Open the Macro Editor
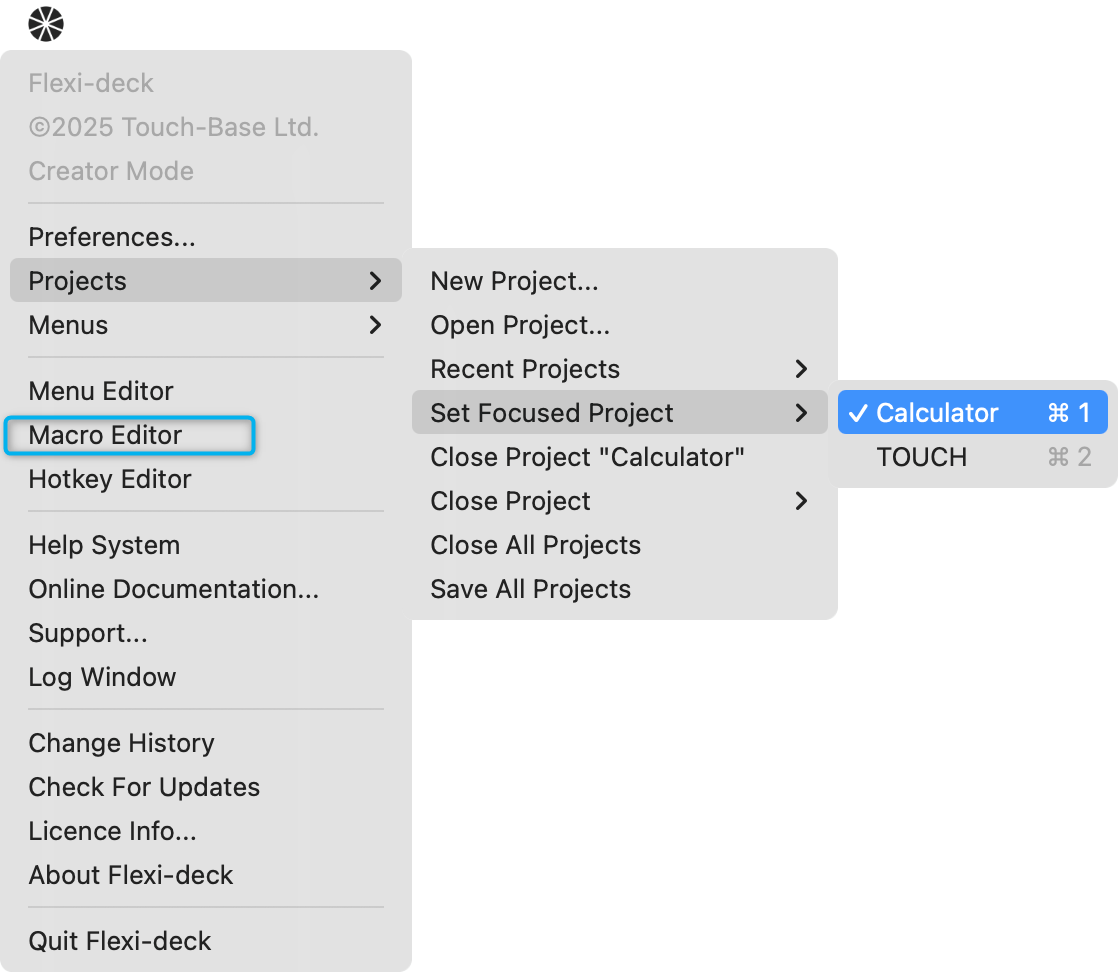The height and width of the screenshot is (972, 1118). [x=106, y=435]
